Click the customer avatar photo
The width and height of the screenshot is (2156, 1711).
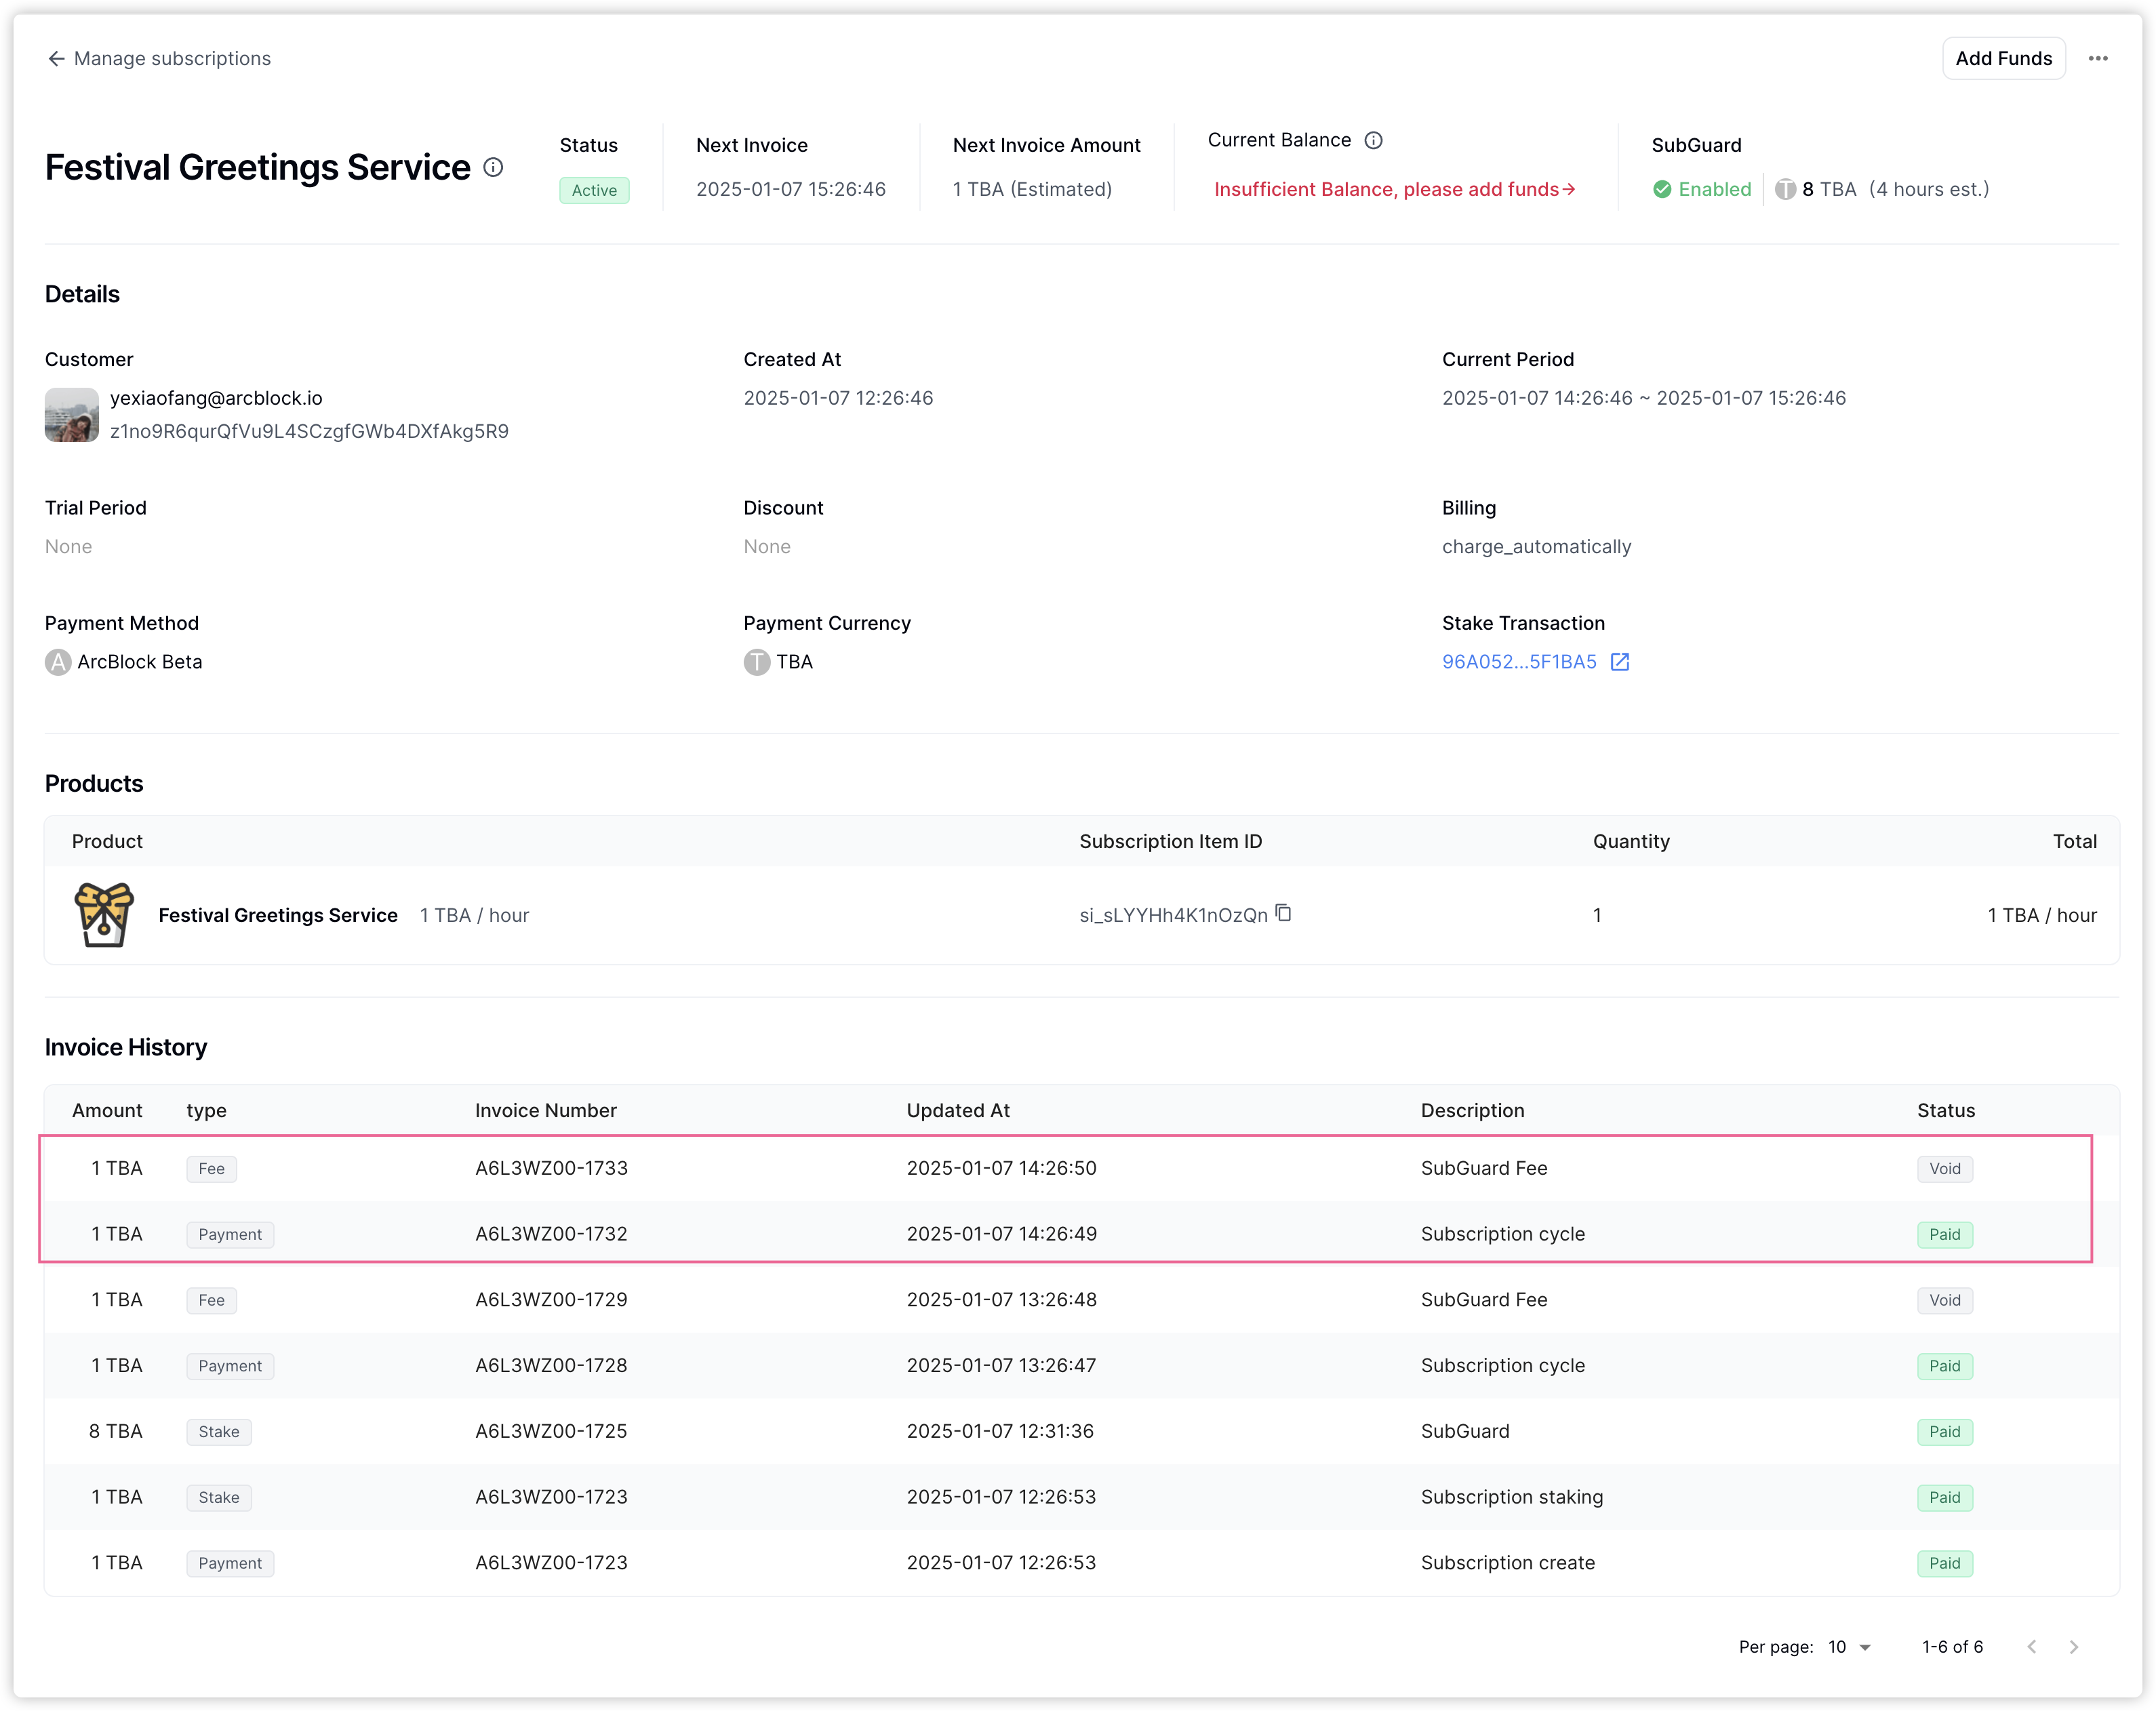[72, 415]
